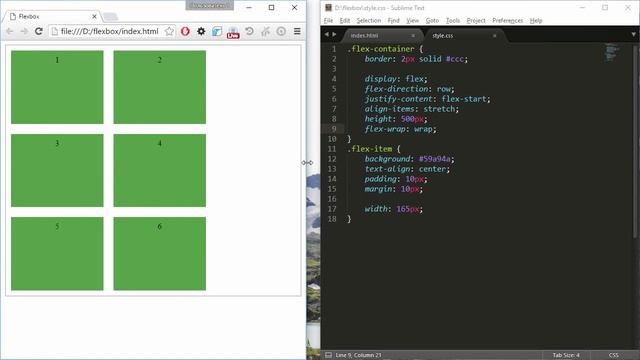Close the Flexbox browser tab
This screenshot has width=640, height=360.
94,16
